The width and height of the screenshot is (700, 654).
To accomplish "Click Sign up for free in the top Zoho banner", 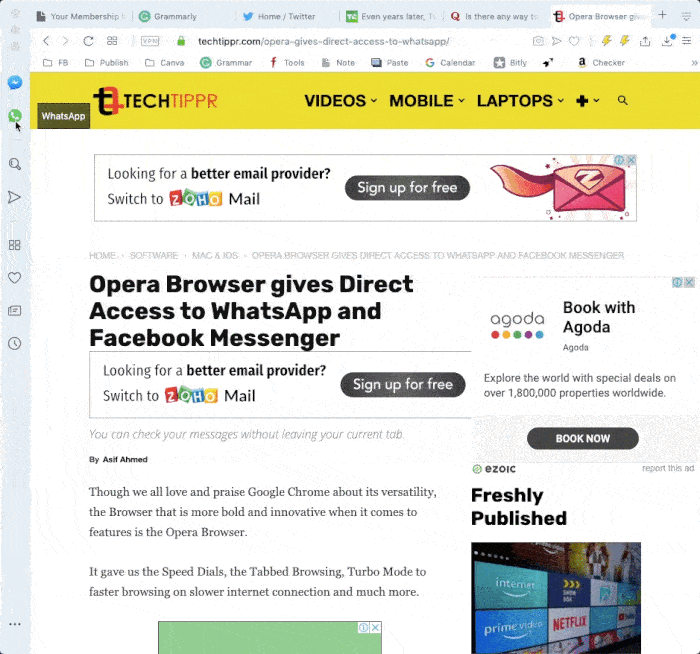I will 407,187.
